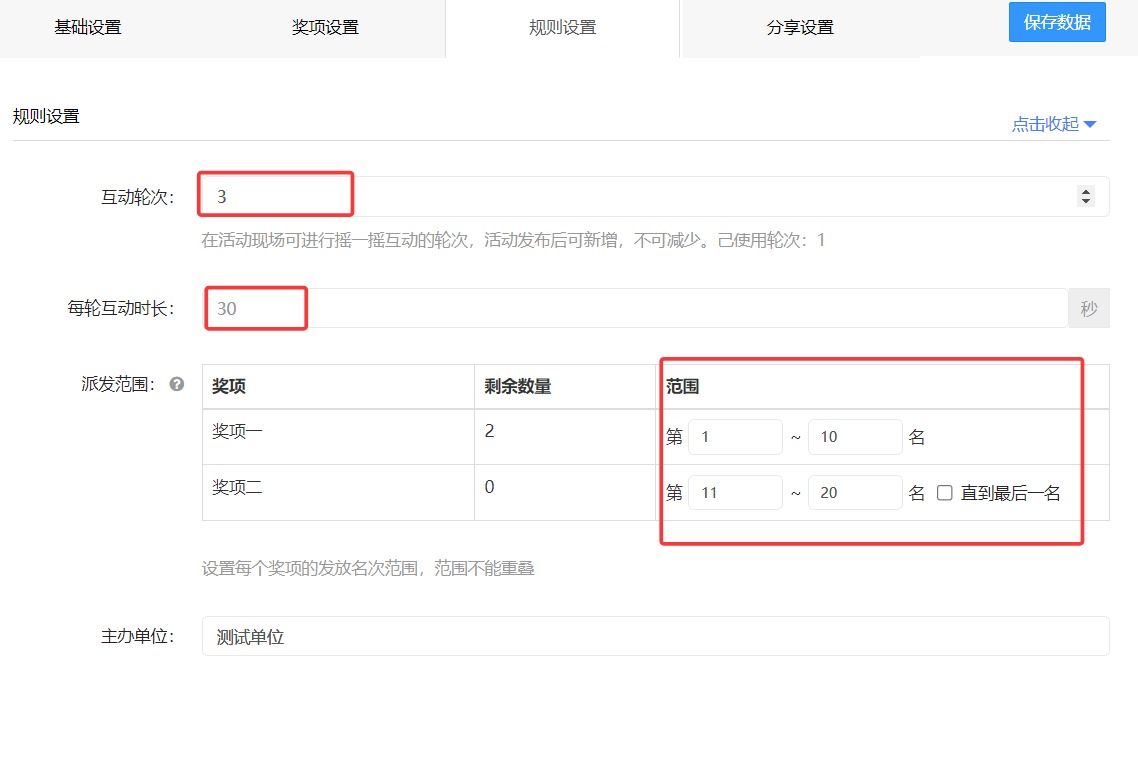The height and width of the screenshot is (759, 1138).
Task: Go to the 分享设置 tab
Action: 800,27
